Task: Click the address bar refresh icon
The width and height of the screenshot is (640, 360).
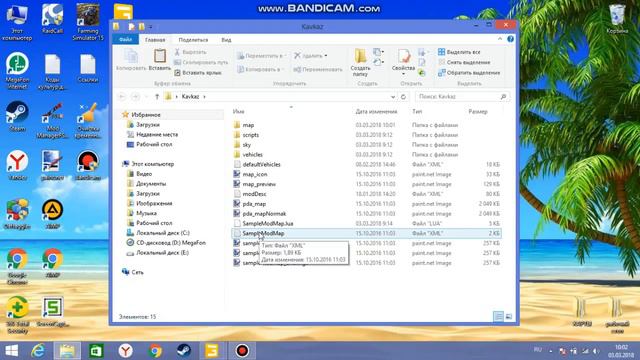Action: pos(403,97)
